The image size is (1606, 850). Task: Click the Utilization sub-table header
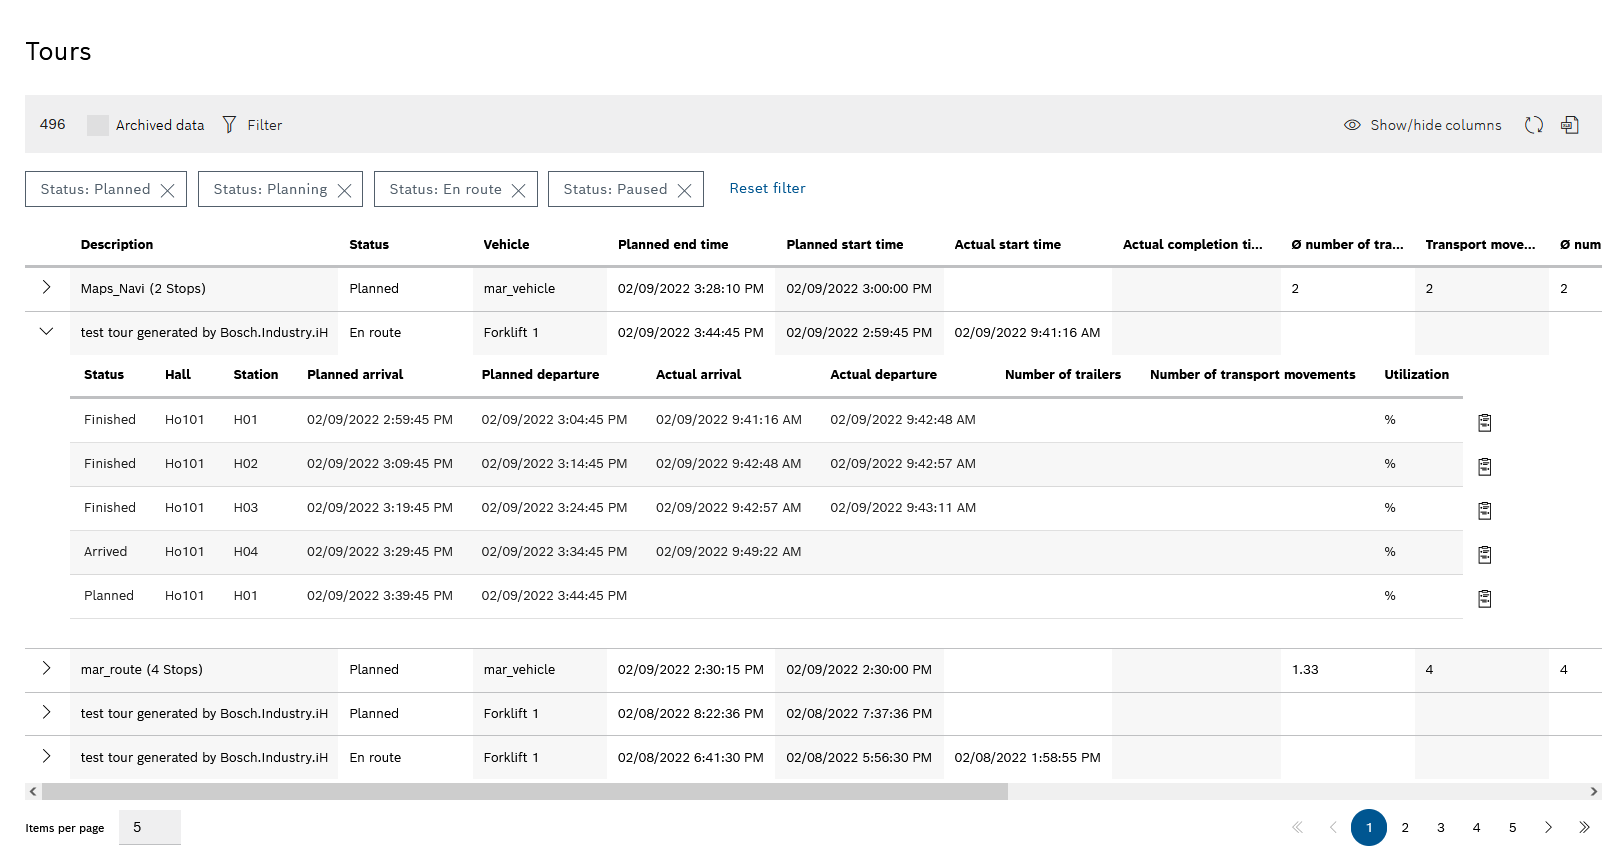1416,374
